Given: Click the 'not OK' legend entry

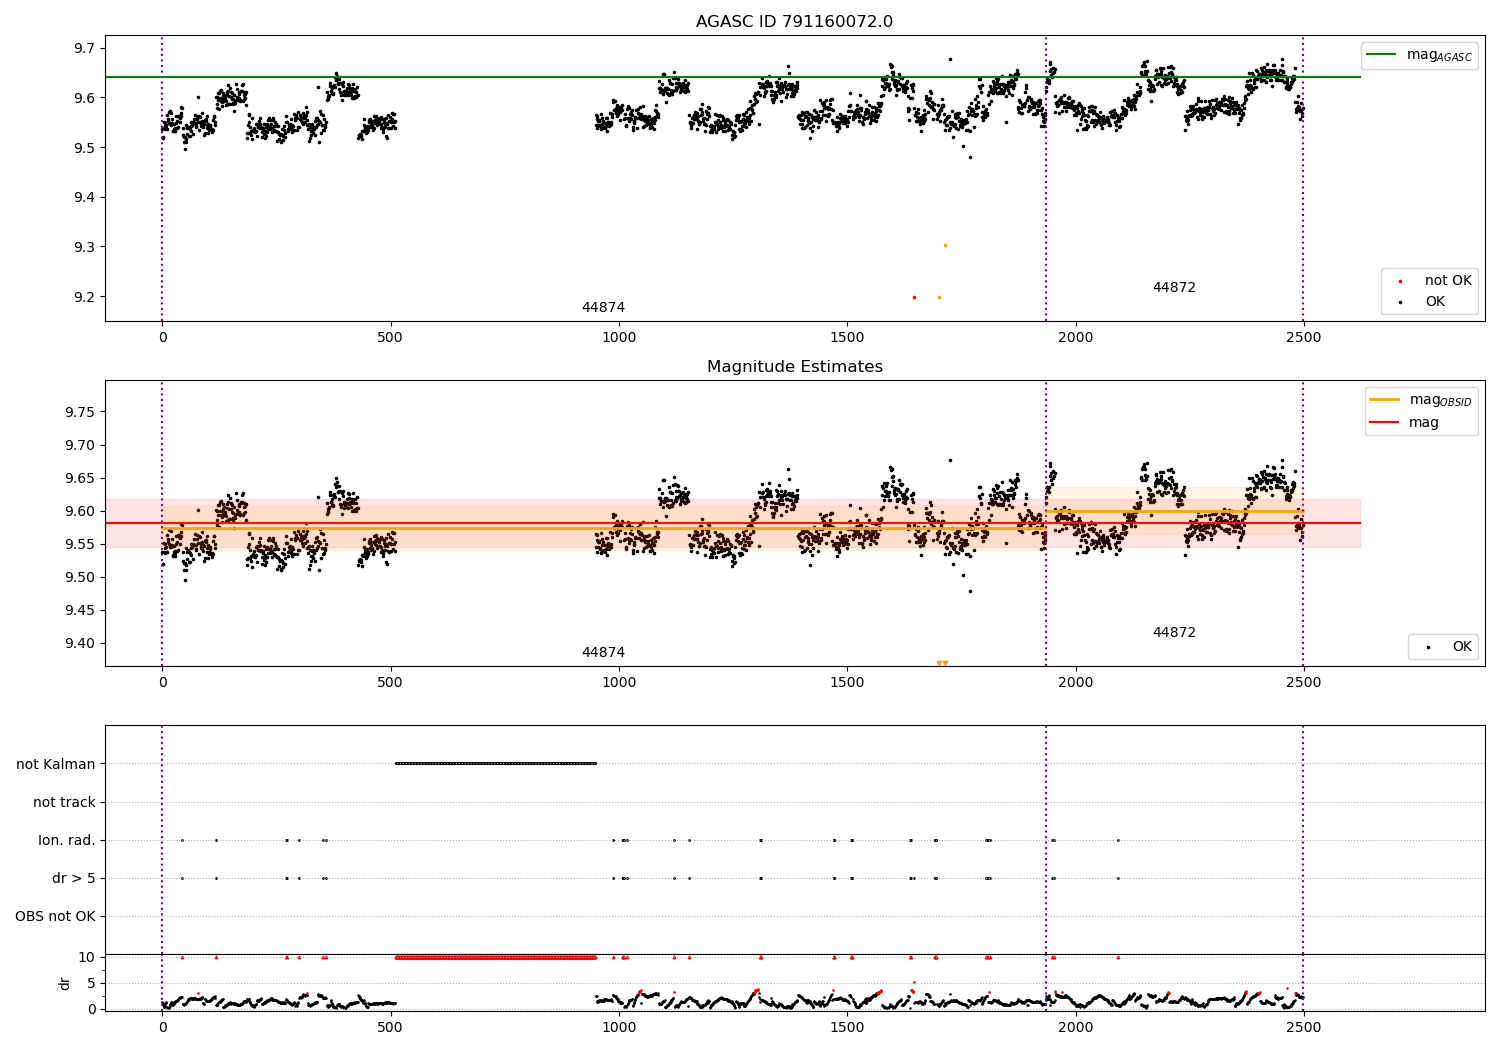Looking at the screenshot, I should click(1435, 281).
